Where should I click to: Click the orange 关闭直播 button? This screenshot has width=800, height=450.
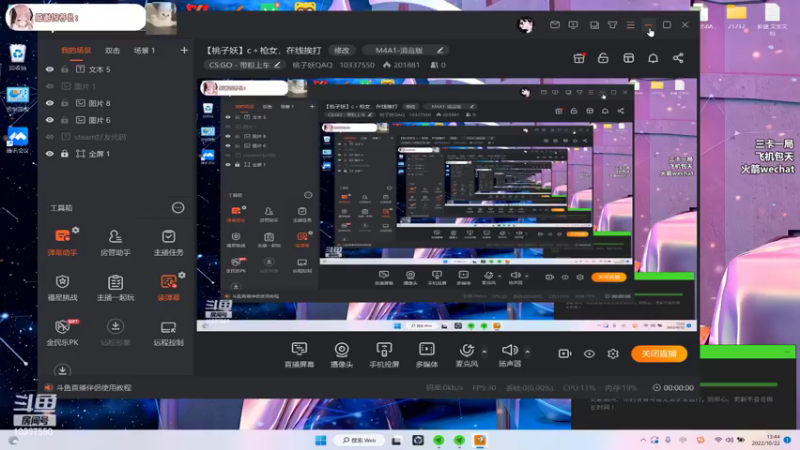point(659,354)
